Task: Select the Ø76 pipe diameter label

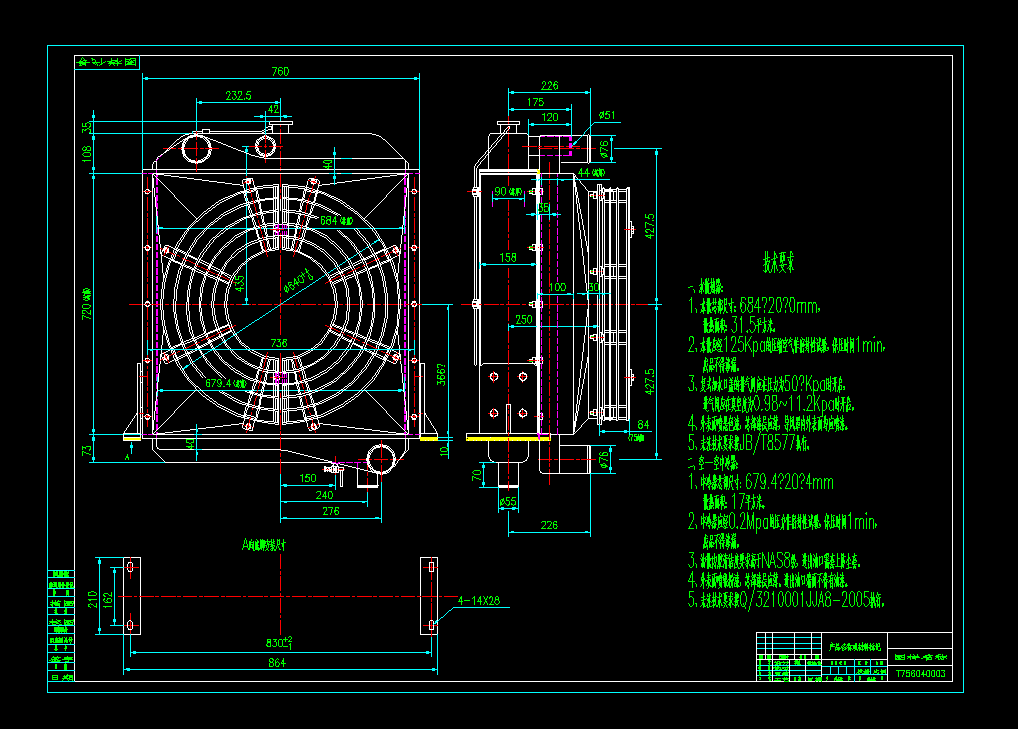Action: 604,147
